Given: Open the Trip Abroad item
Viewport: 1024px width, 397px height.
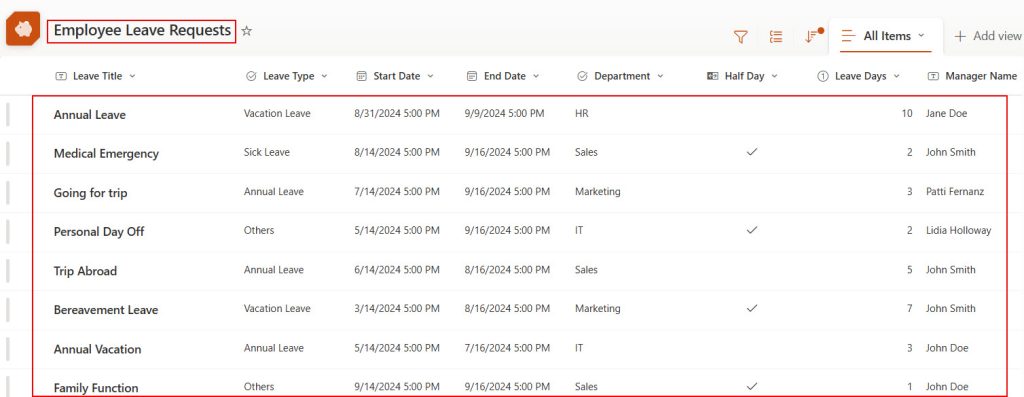Looking at the screenshot, I should (x=85, y=271).
